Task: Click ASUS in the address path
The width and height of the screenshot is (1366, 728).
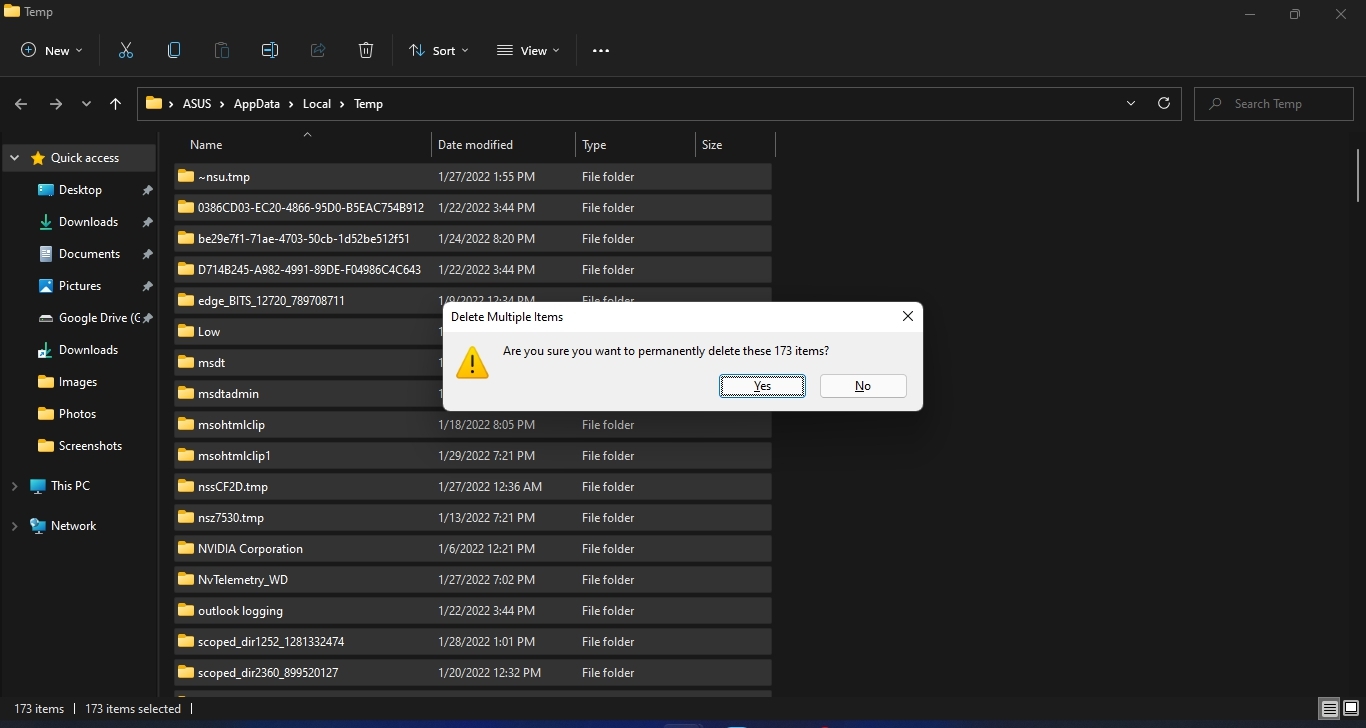Action: coord(197,104)
